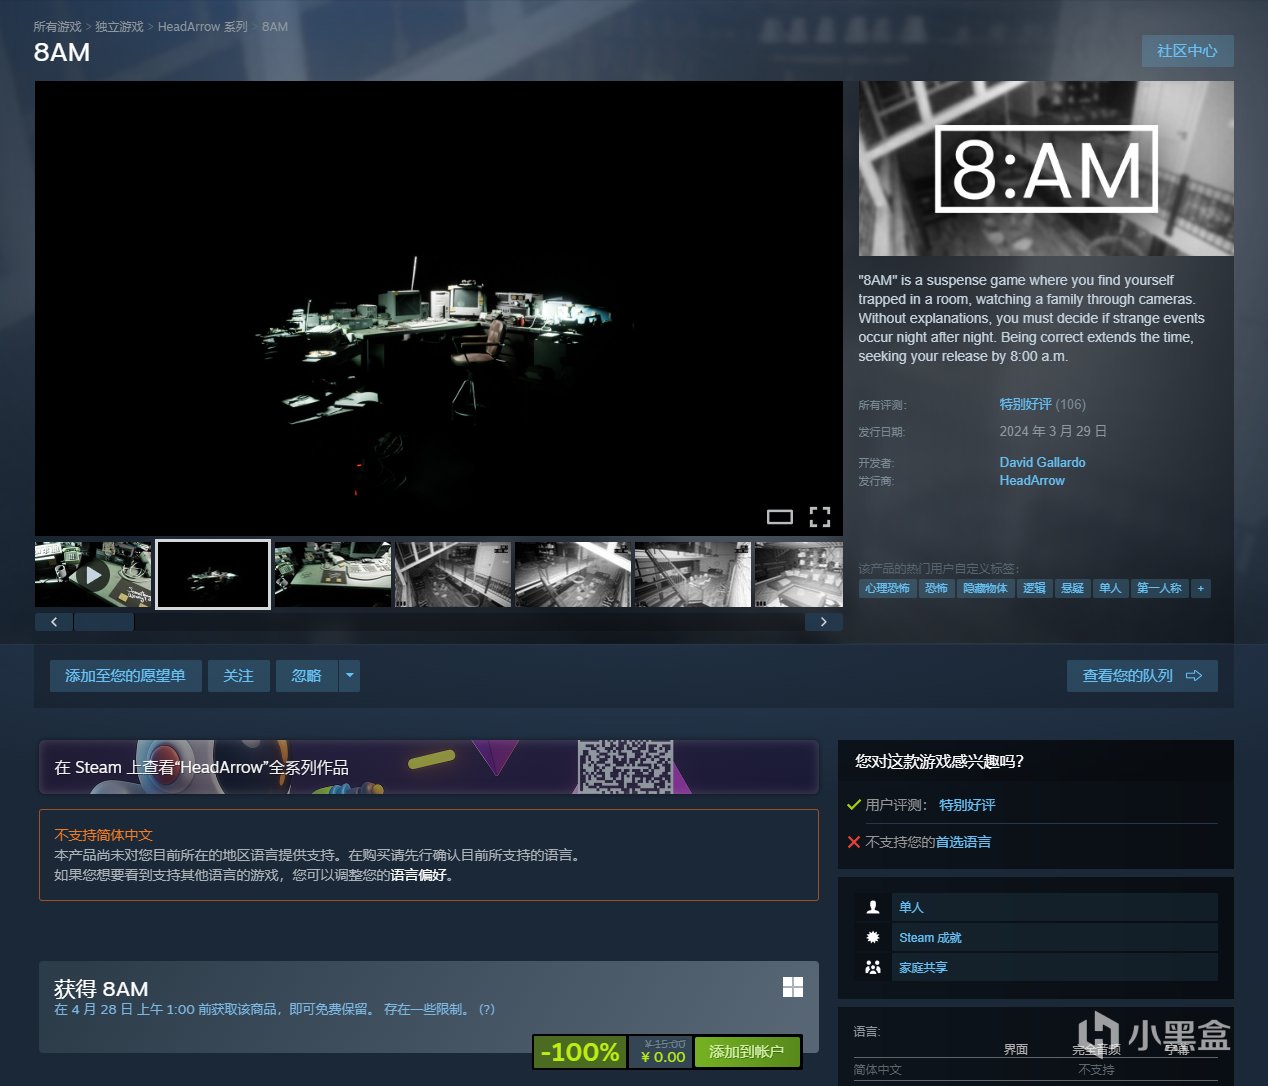
Task: Click 添加到帐户 add to account button
Action: pyautogui.click(x=746, y=1052)
